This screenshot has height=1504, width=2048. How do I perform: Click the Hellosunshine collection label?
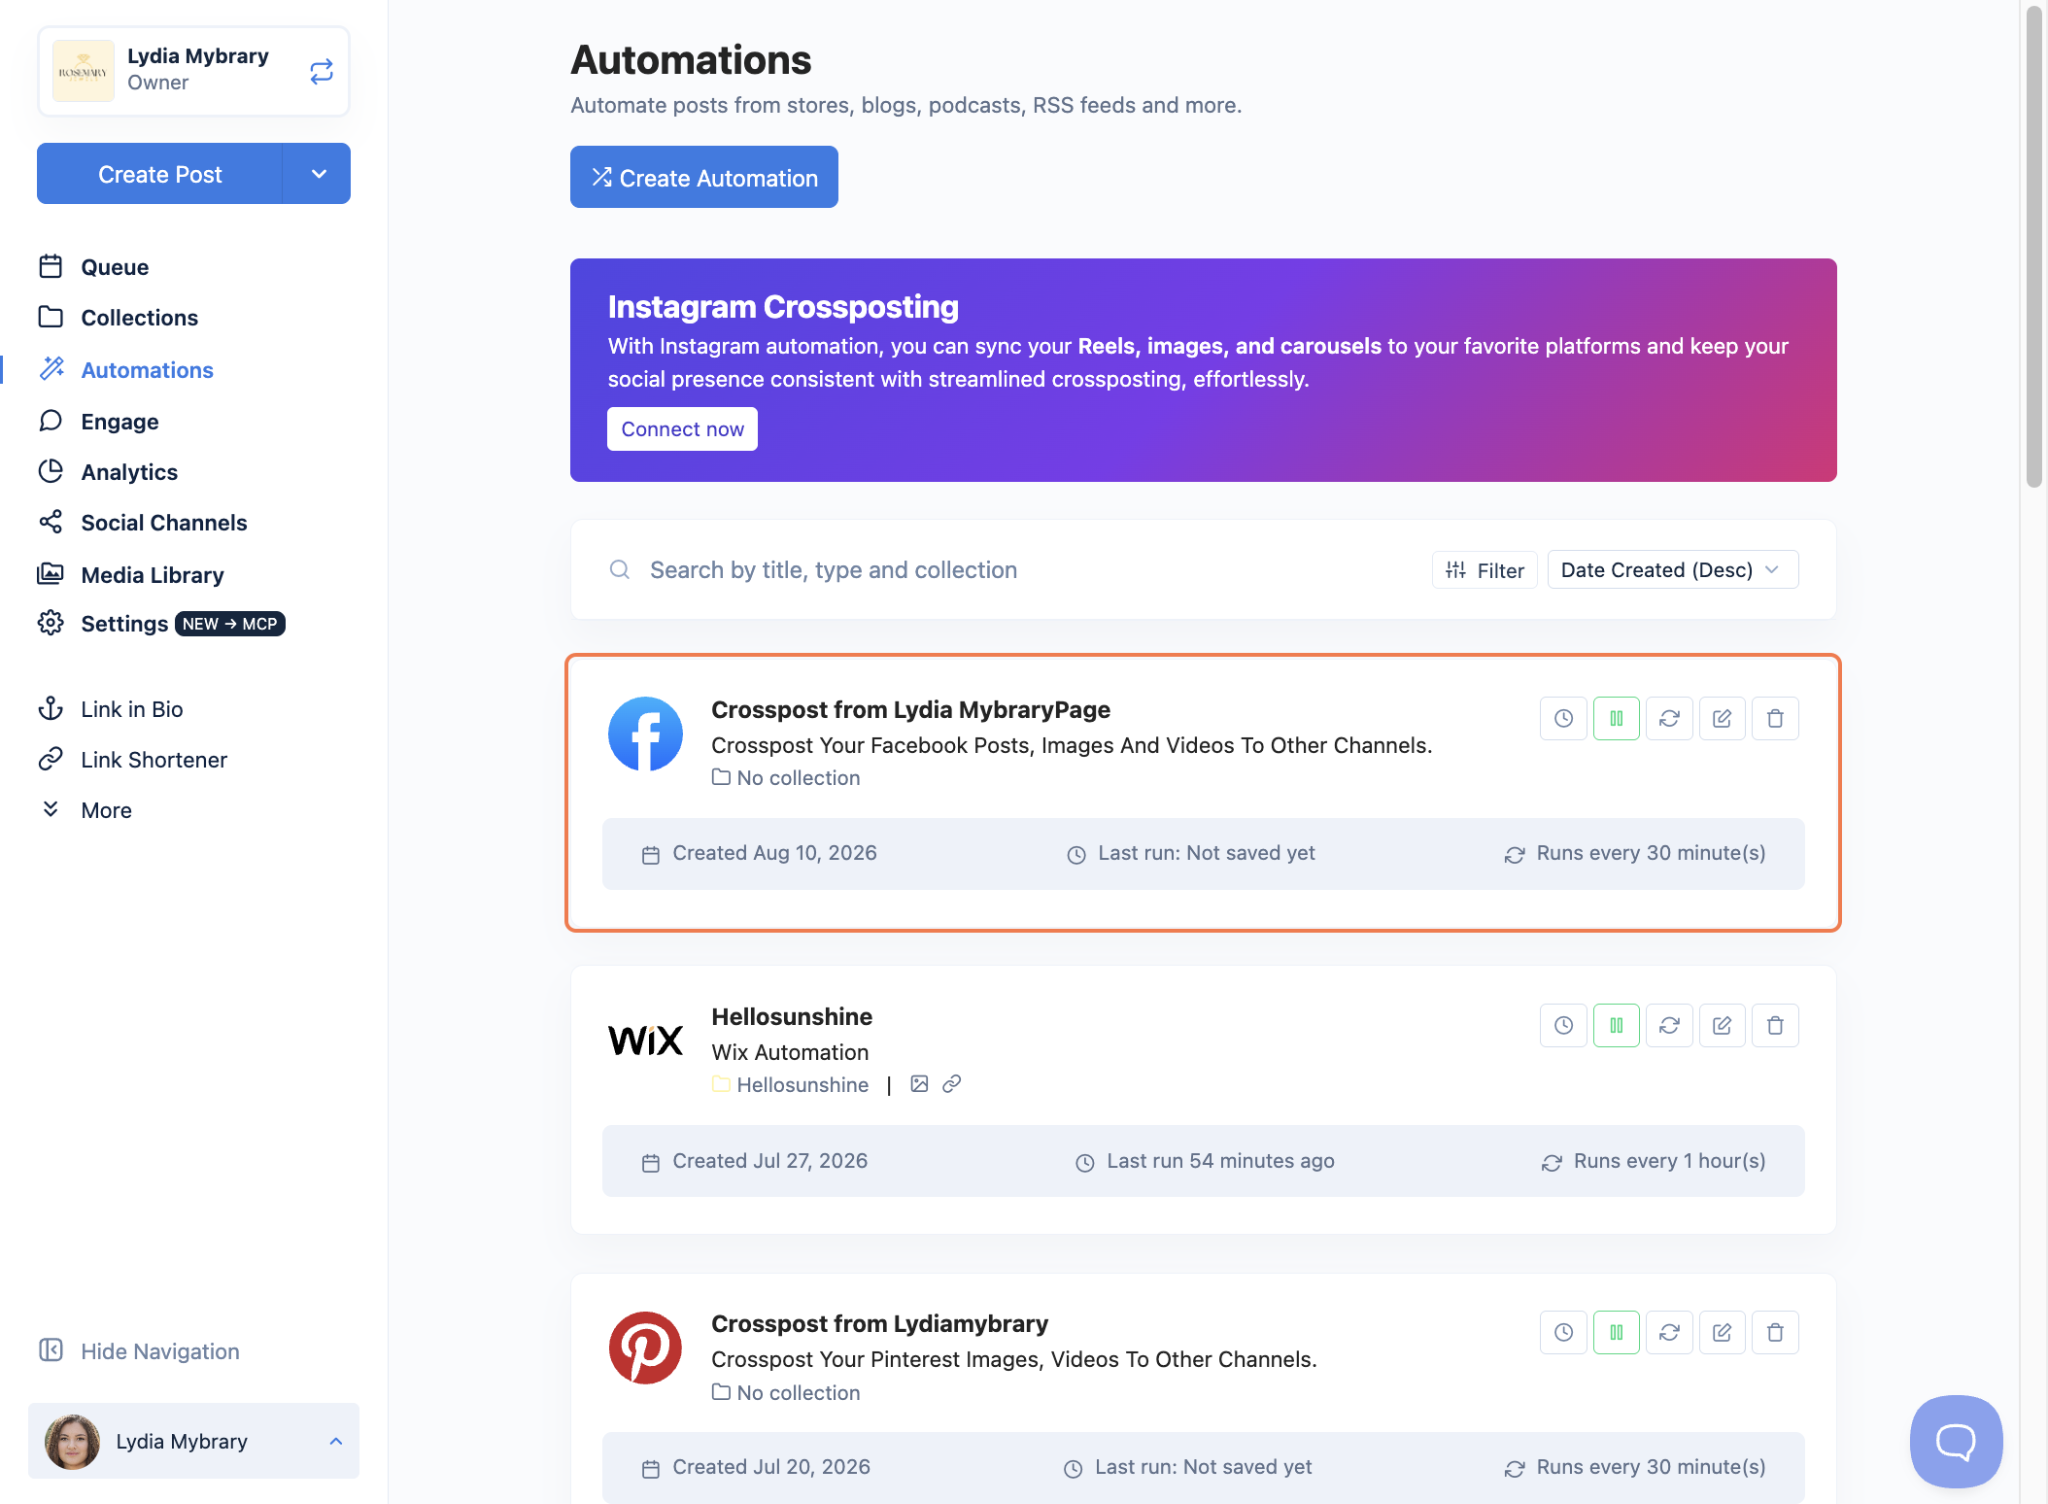click(x=802, y=1084)
